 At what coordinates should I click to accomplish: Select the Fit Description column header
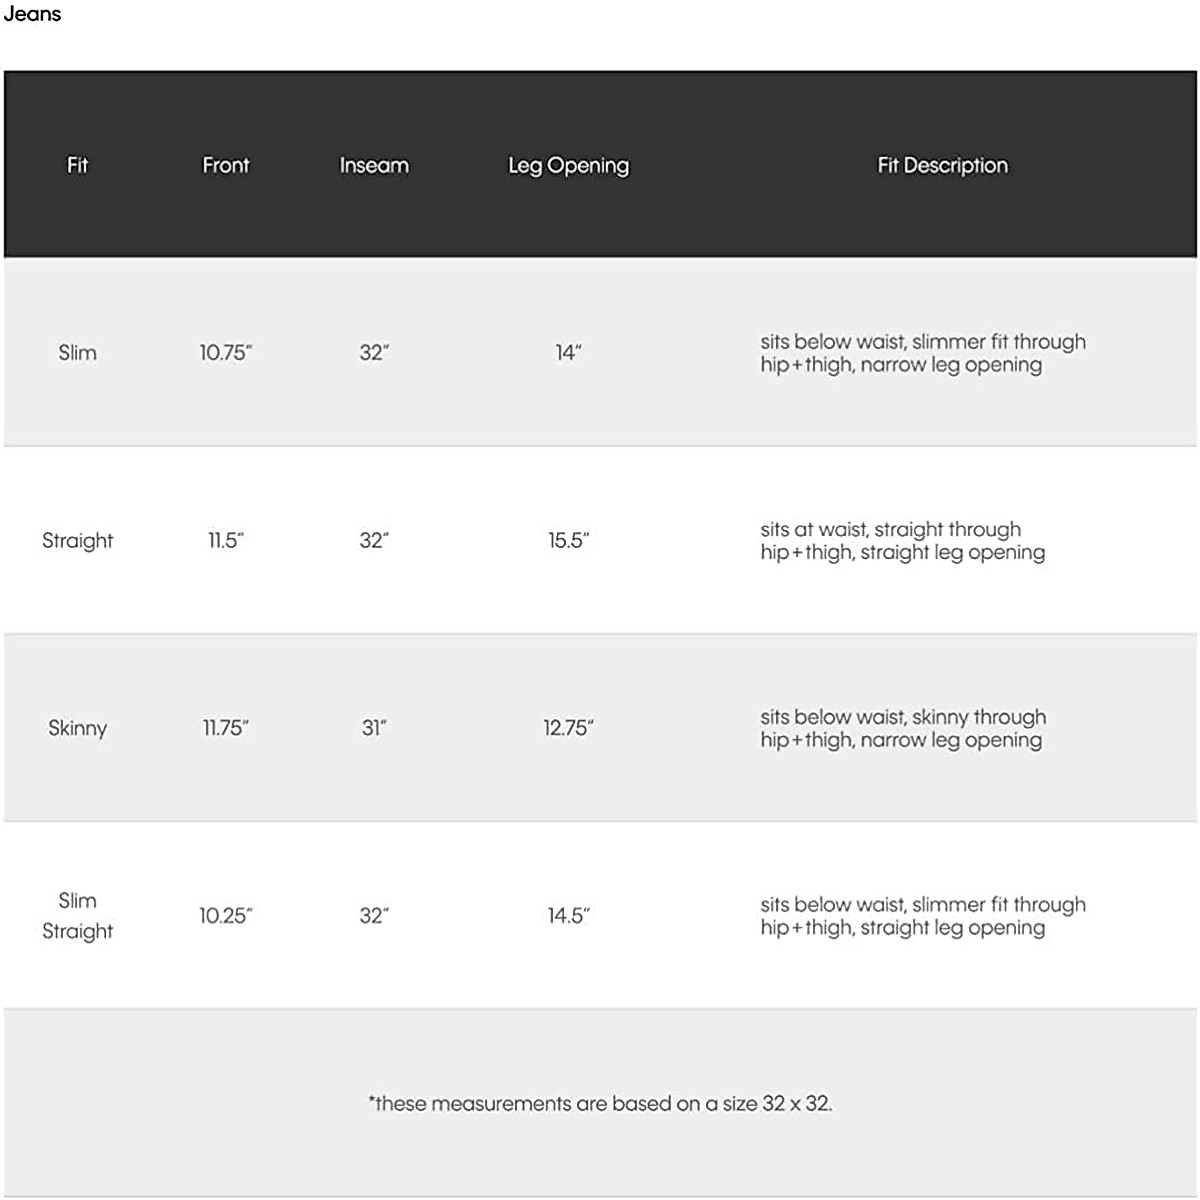pos(942,165)
